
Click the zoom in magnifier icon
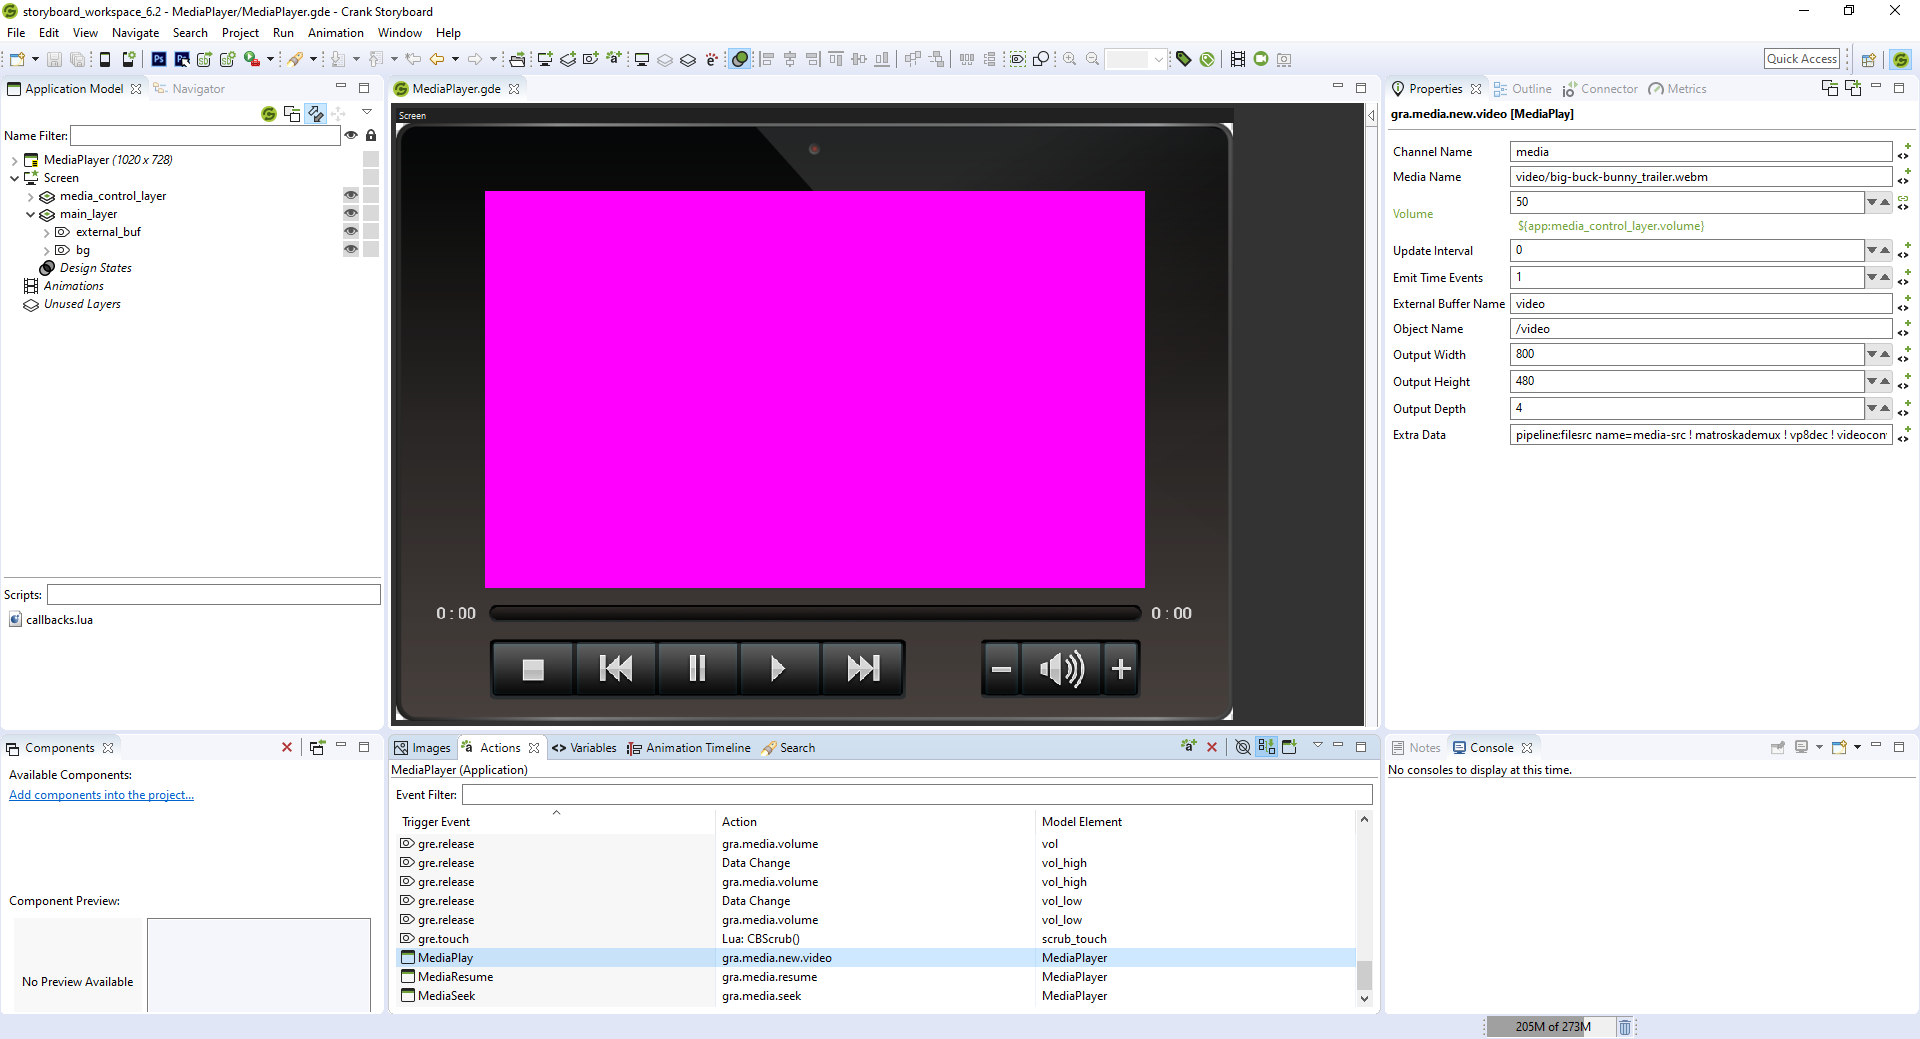click(x=1069, y=59)
